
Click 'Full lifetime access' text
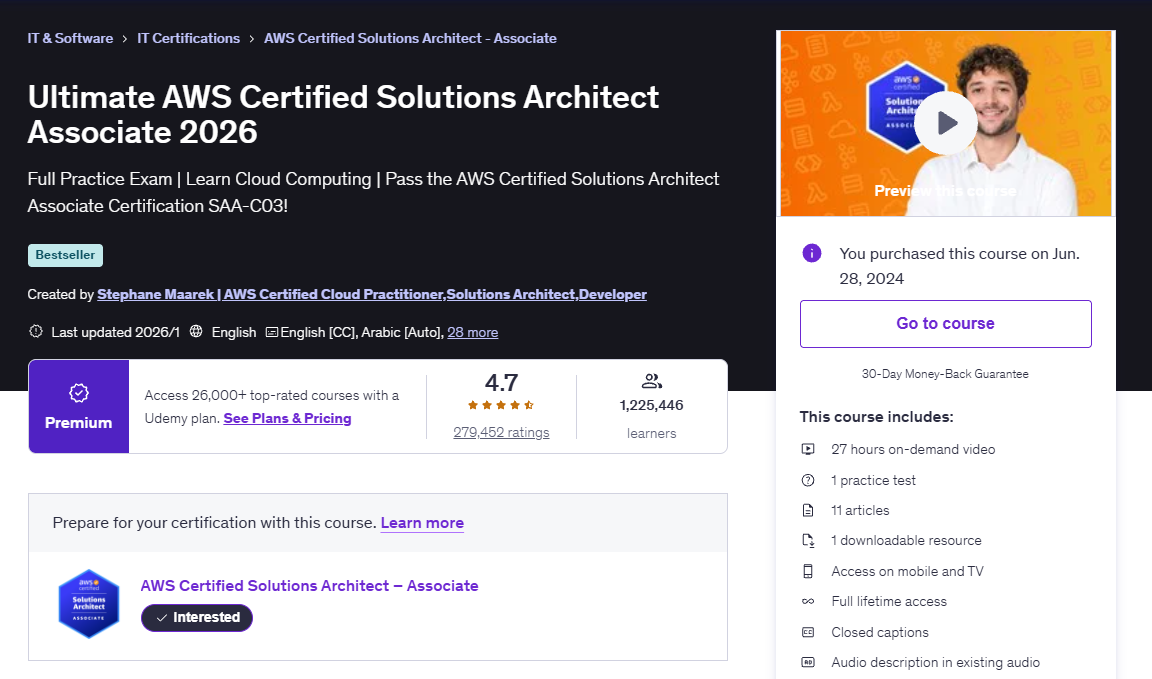[889, 601]
